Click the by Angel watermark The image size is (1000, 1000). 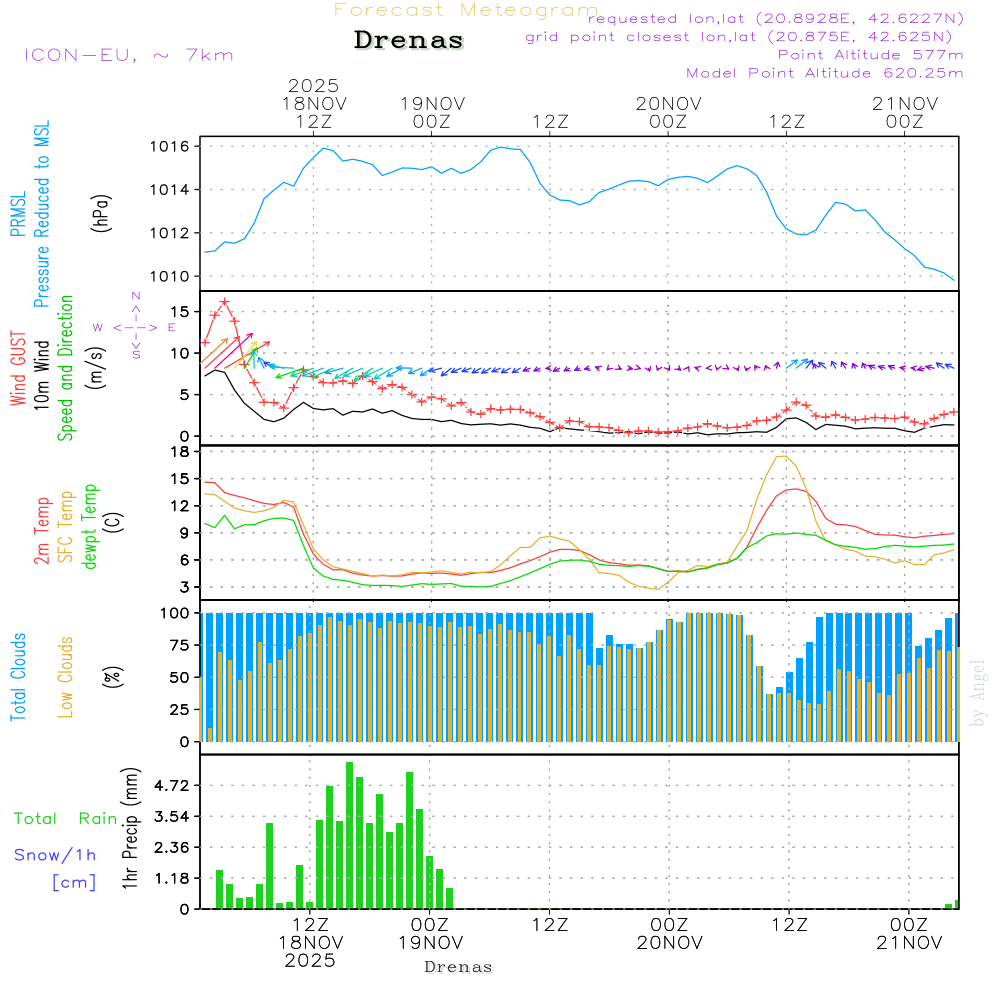click(978, 692)
